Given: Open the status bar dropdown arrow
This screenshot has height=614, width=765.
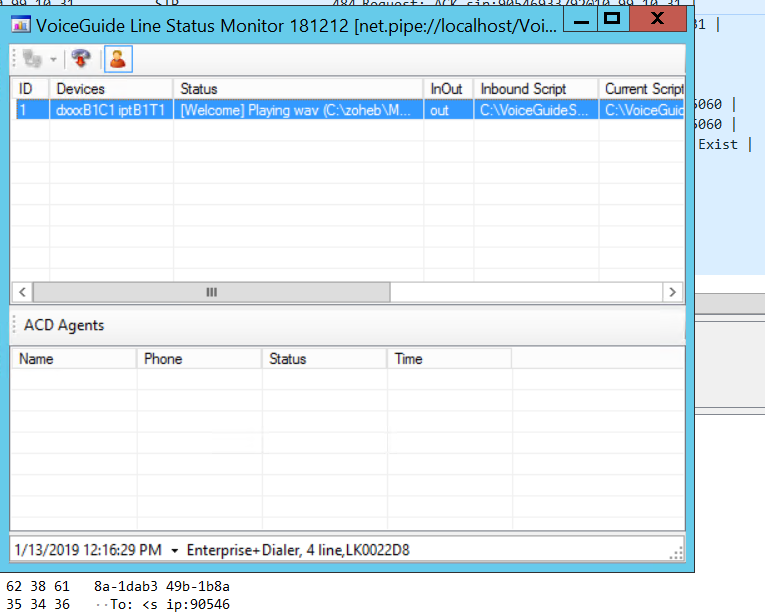Looking at the screenshot, I should pyautogui.click(x=175, y=551).
